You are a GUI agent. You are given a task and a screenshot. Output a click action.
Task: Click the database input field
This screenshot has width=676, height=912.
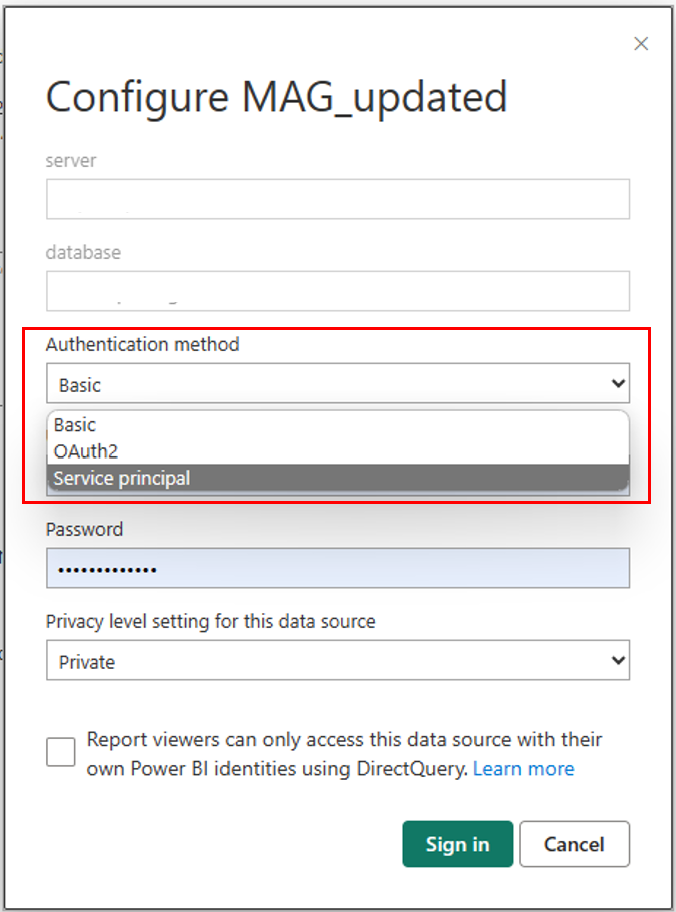pos(338,291)
